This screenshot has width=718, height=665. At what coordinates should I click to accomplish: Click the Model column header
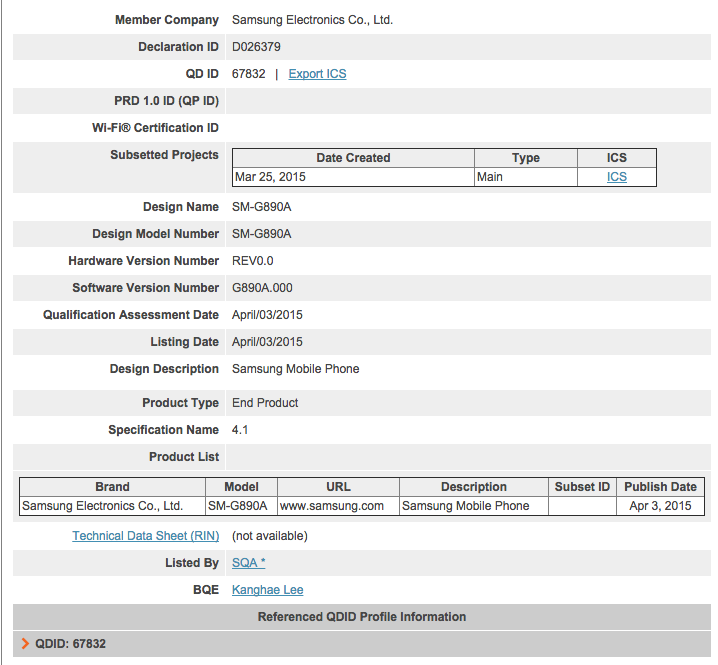point(241,487)
